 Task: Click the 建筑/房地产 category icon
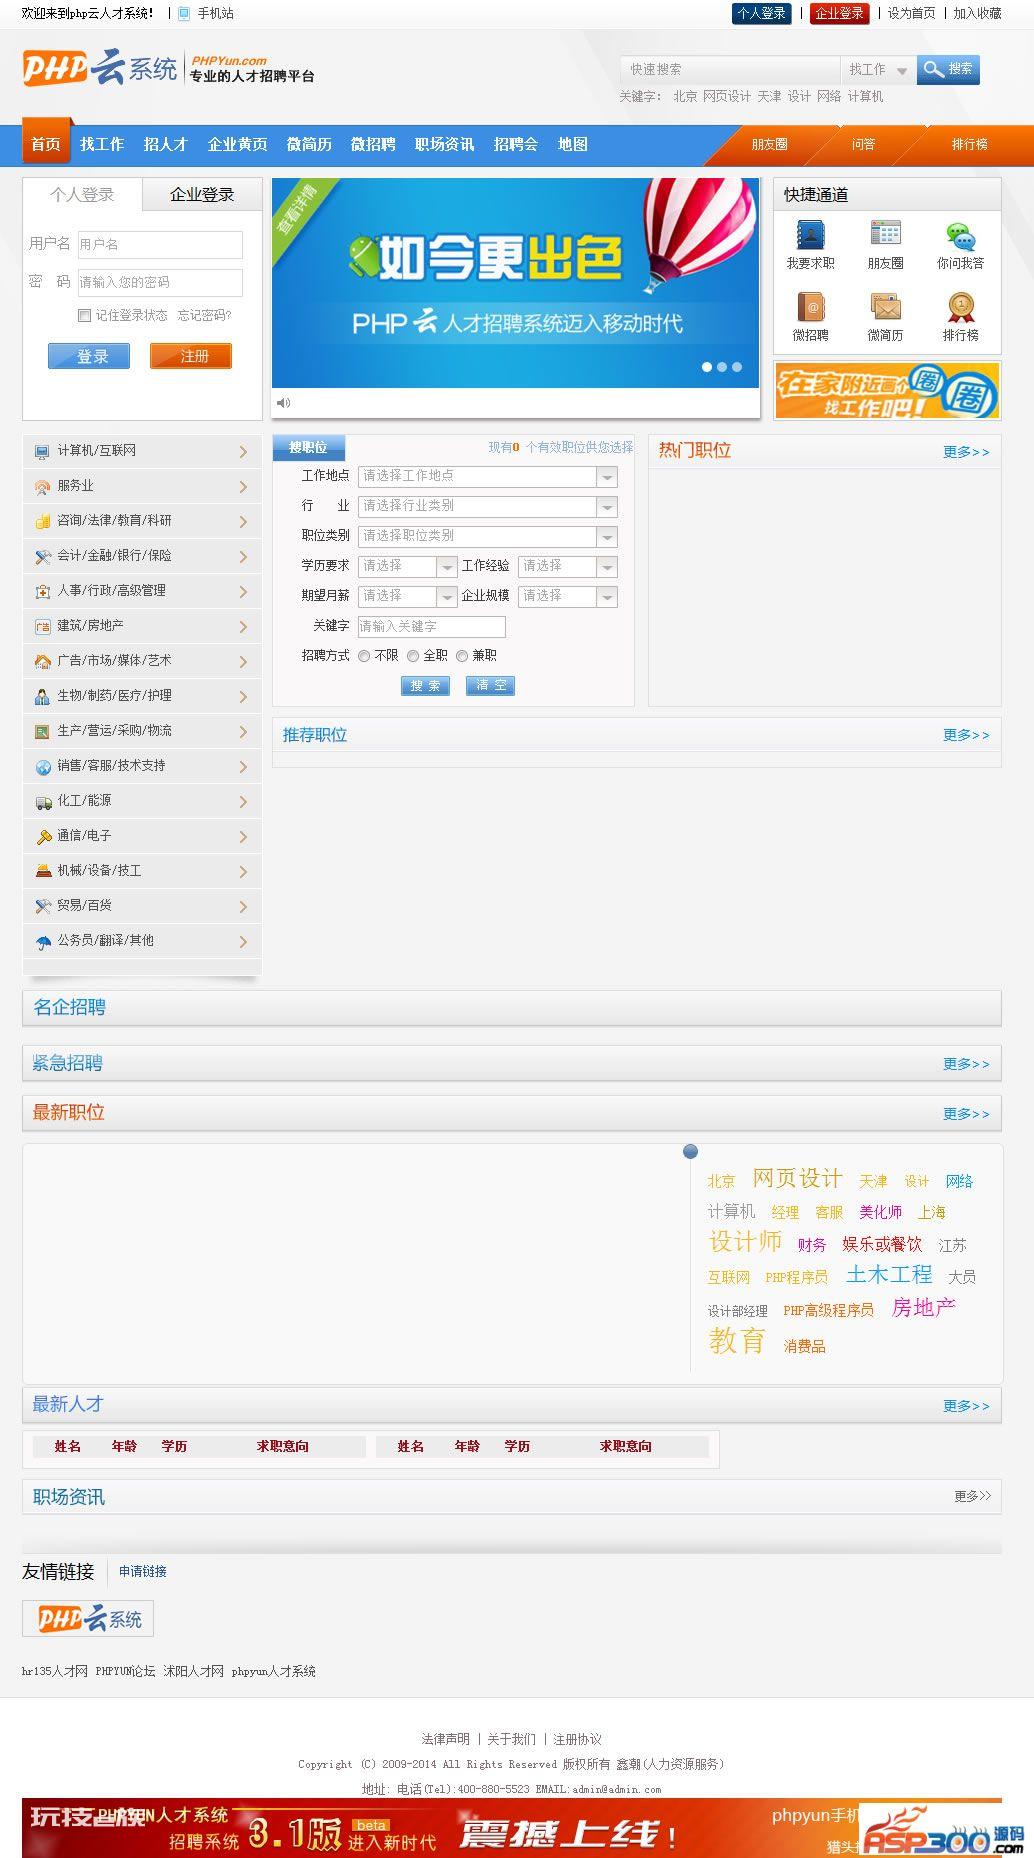pyautogui.click(x=42, y=627)
